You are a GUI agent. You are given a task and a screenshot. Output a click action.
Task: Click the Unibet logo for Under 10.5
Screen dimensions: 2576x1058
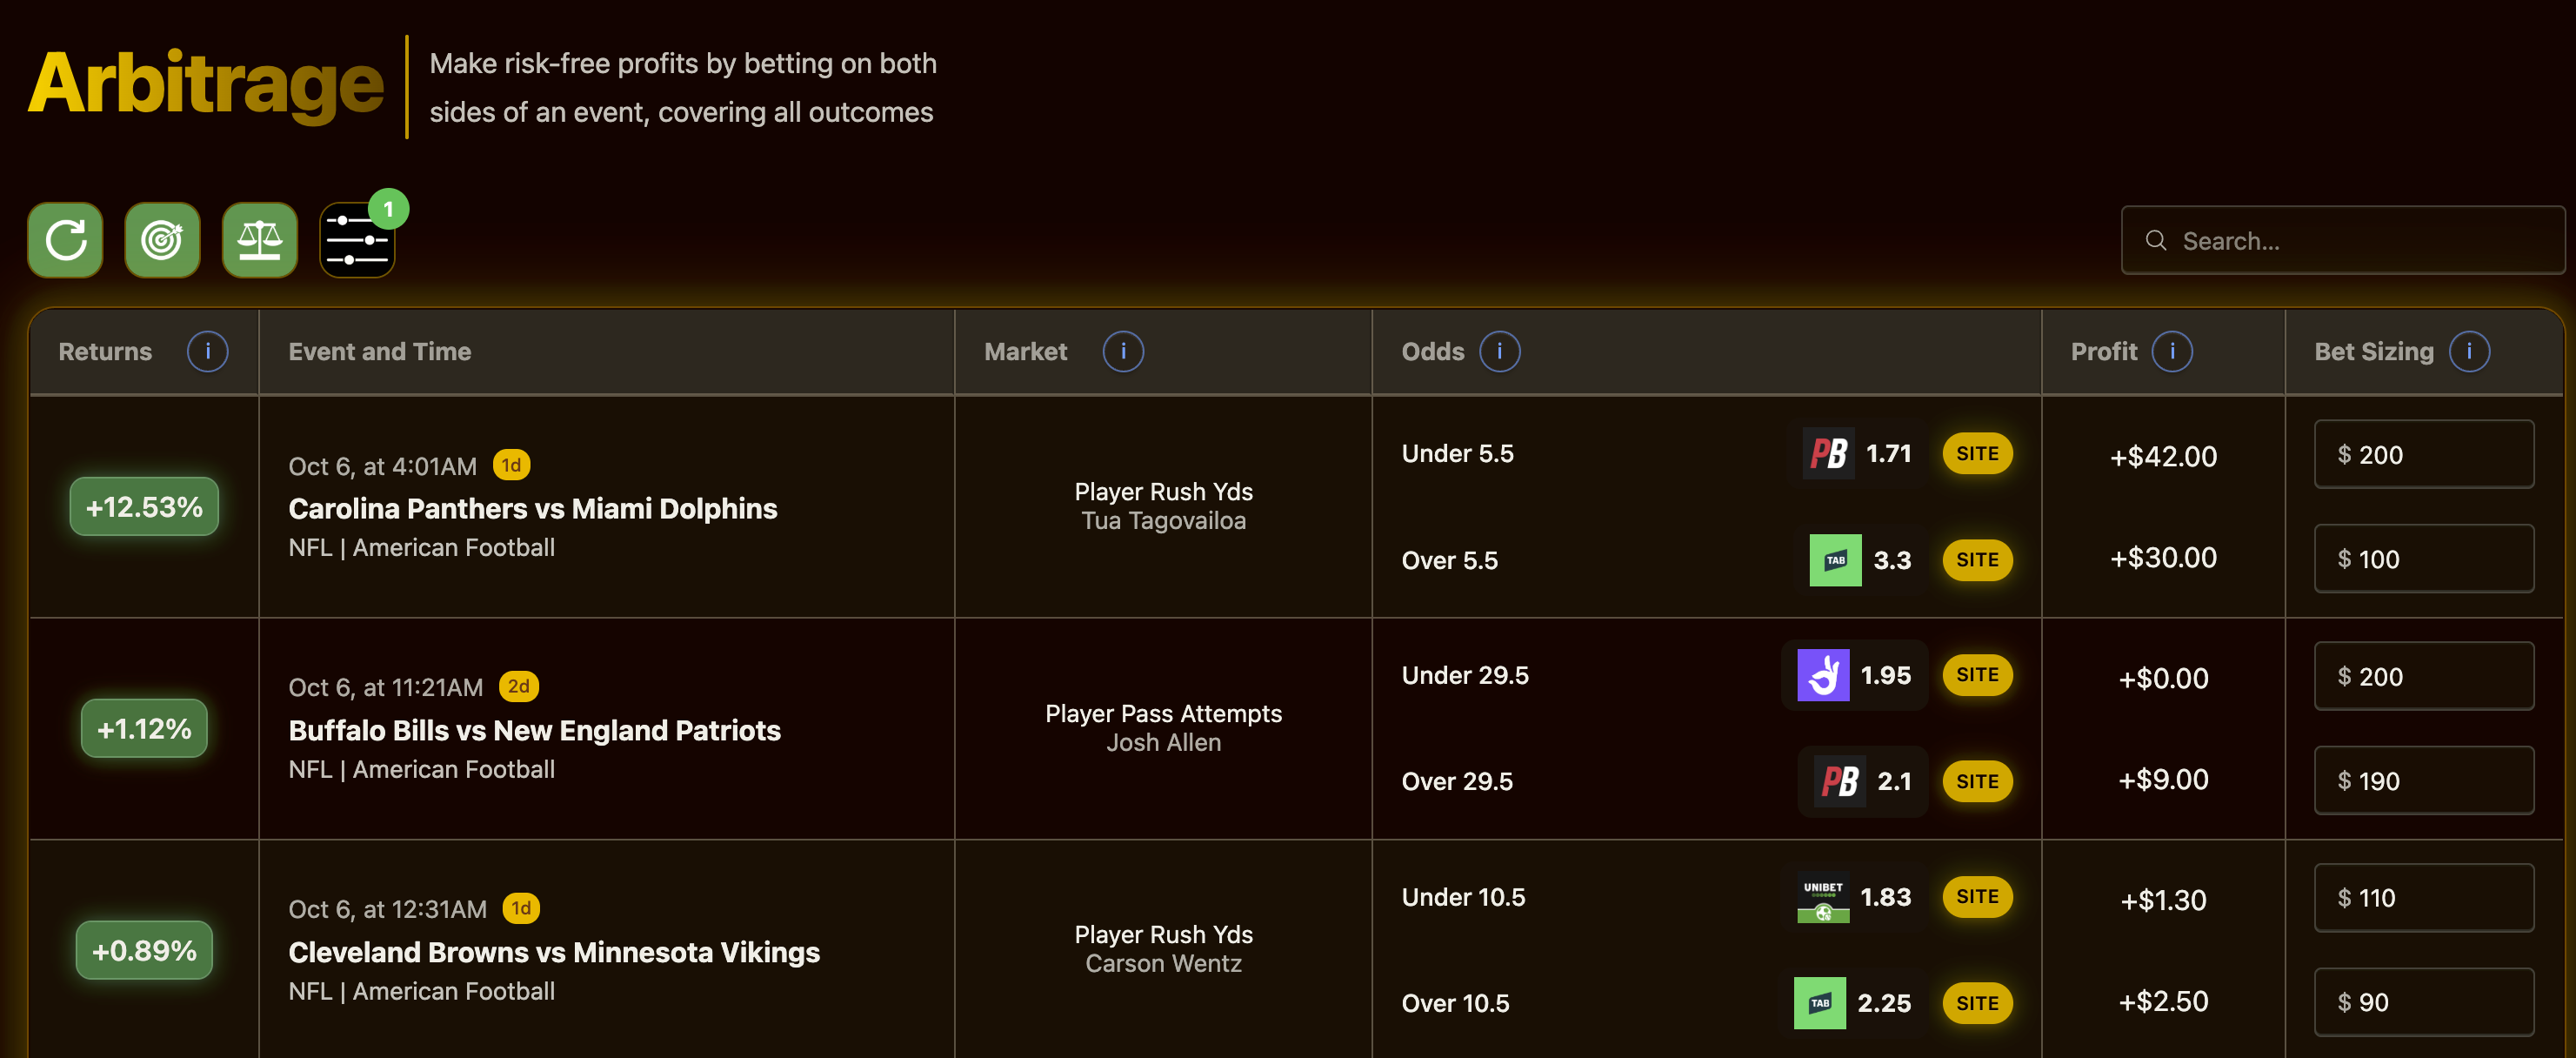[1822, 898]
